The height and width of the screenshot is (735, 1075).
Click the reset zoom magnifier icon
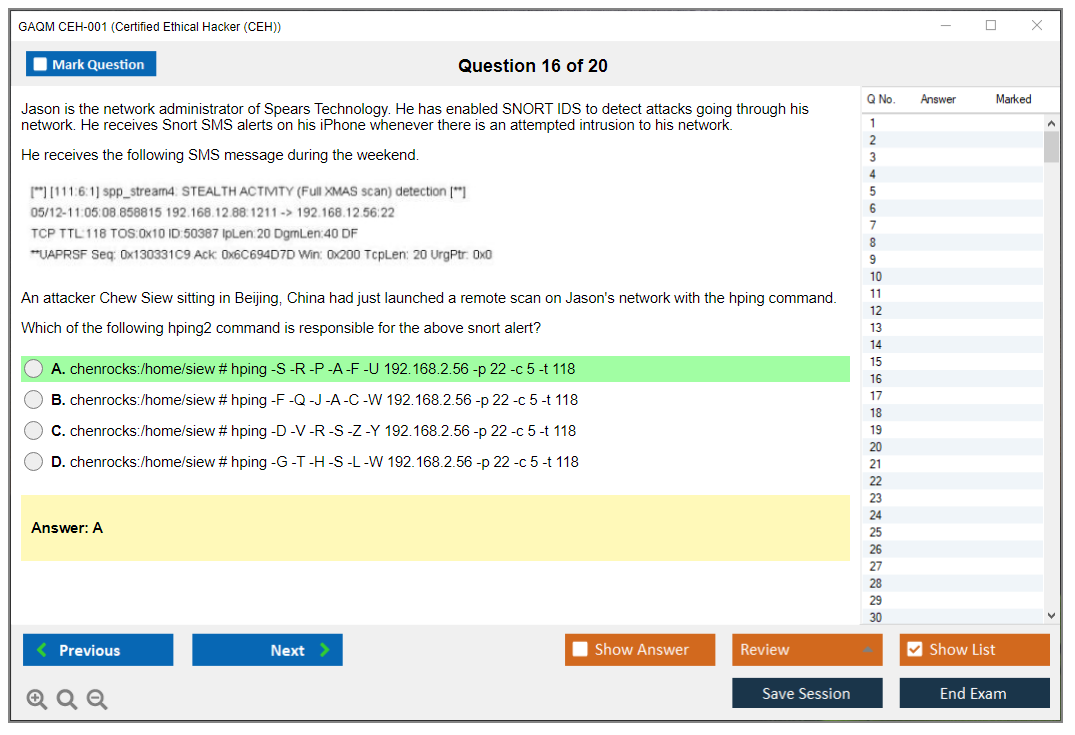pos(67,700)
